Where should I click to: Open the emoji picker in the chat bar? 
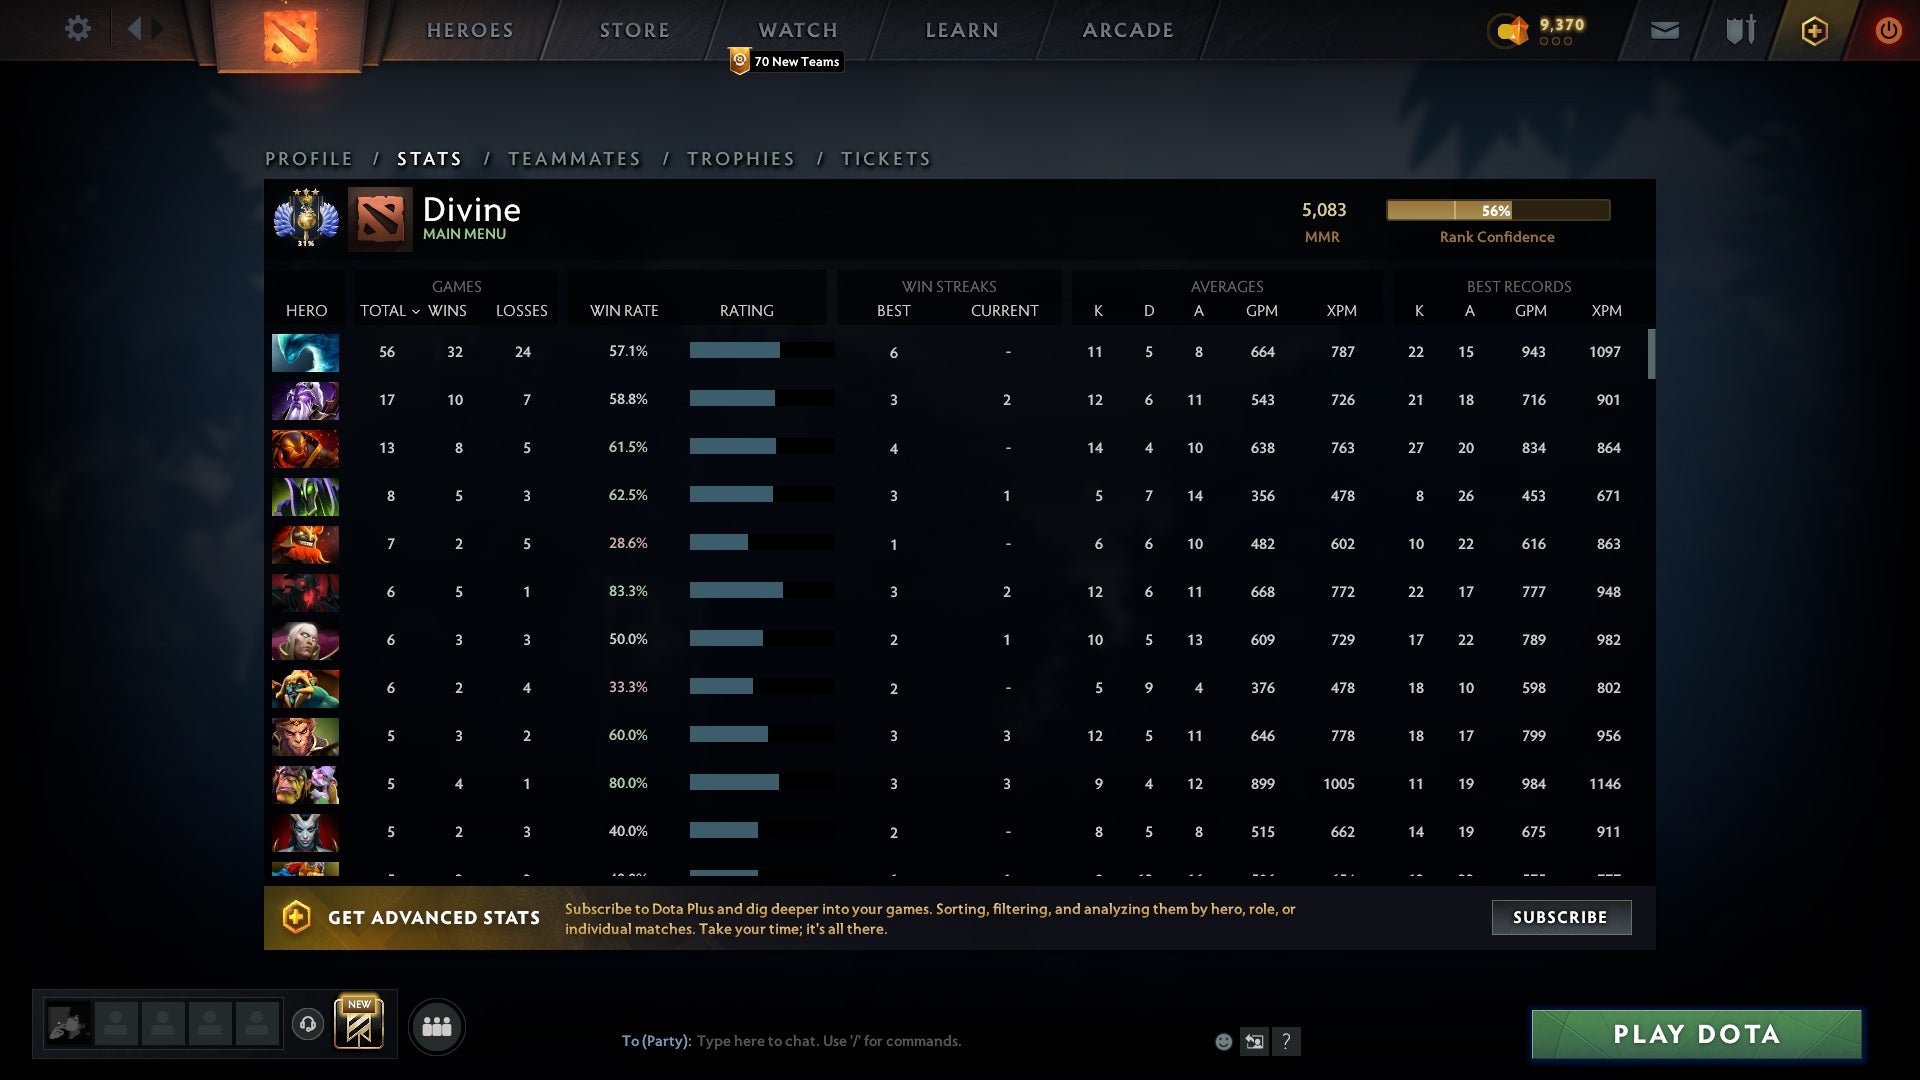(x=1222, y=1041)
